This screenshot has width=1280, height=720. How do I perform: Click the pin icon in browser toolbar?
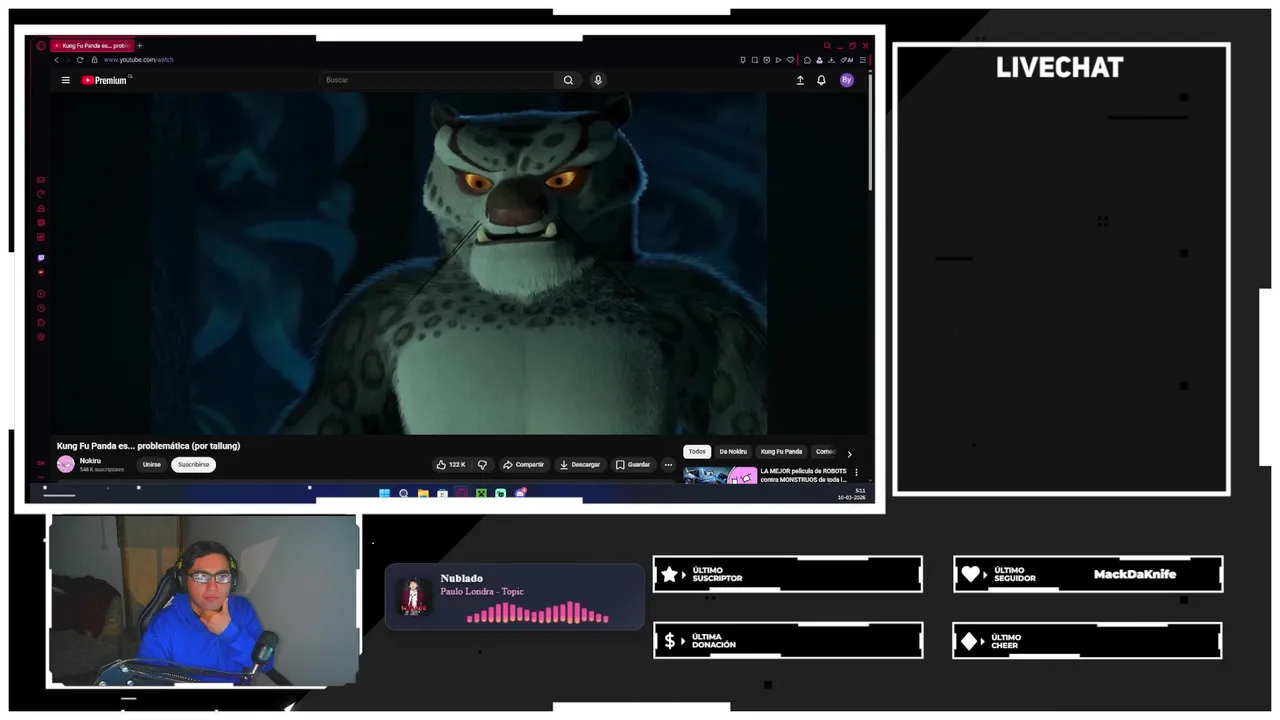click(x=743, y=60)
